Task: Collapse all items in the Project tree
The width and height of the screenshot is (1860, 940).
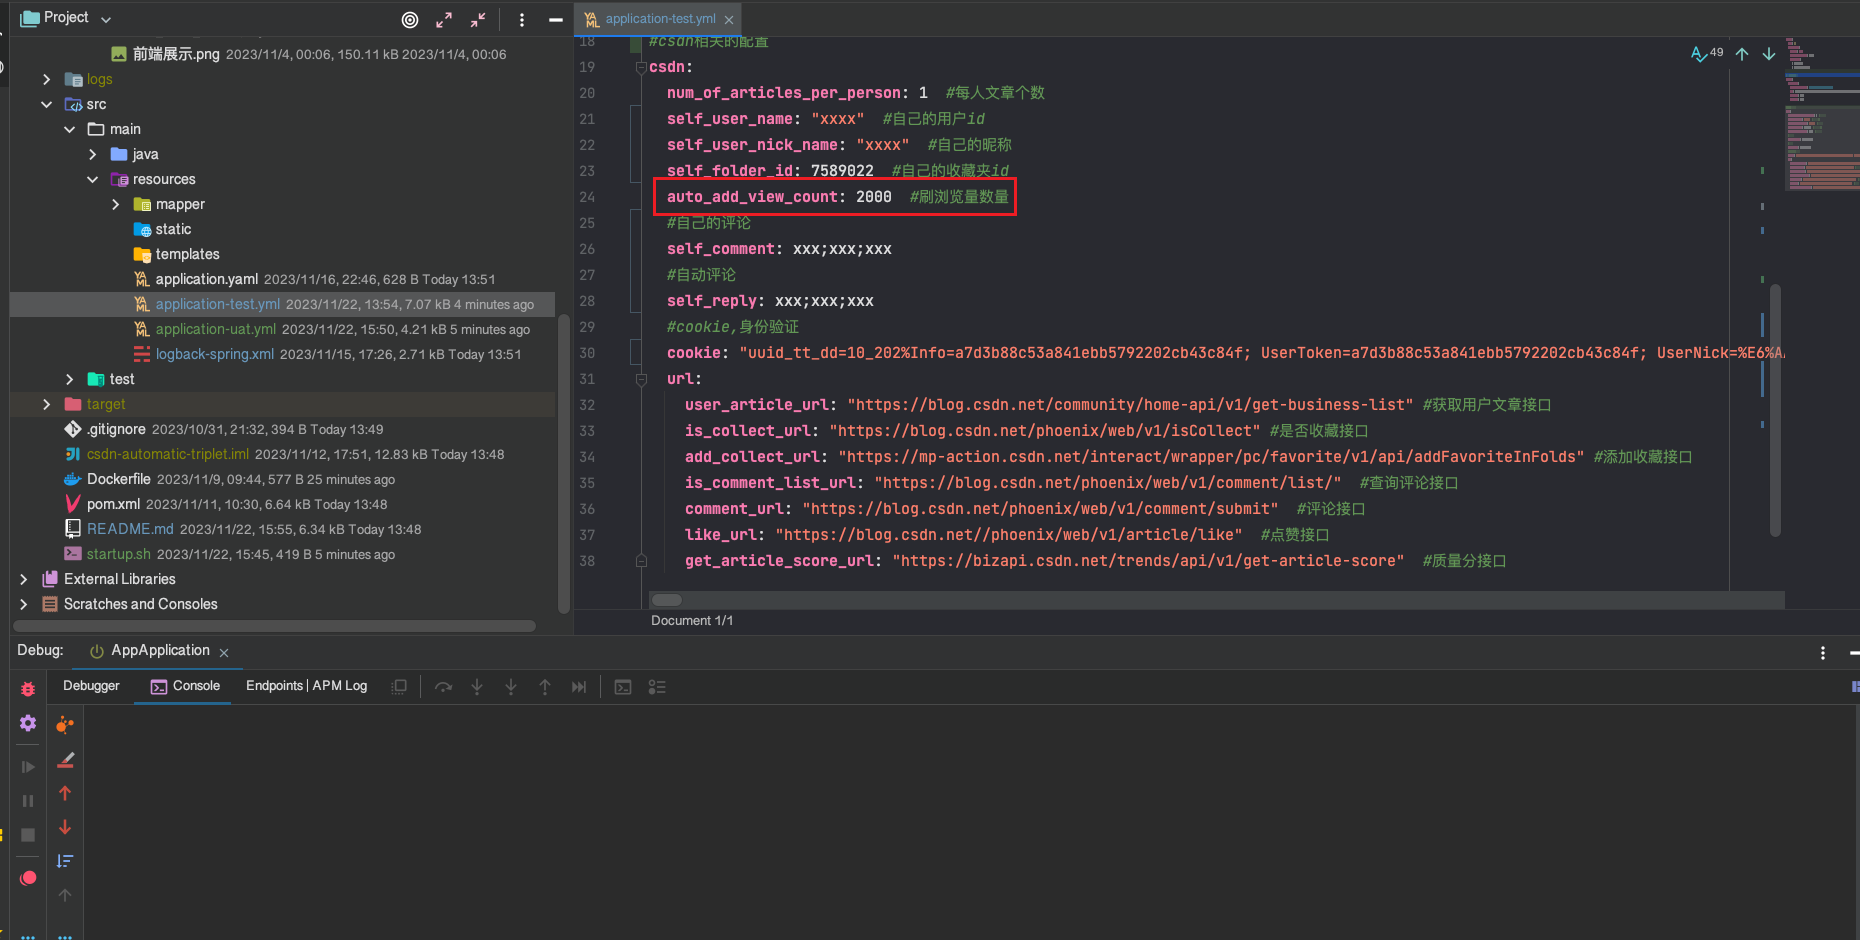Action: (478, 19)
